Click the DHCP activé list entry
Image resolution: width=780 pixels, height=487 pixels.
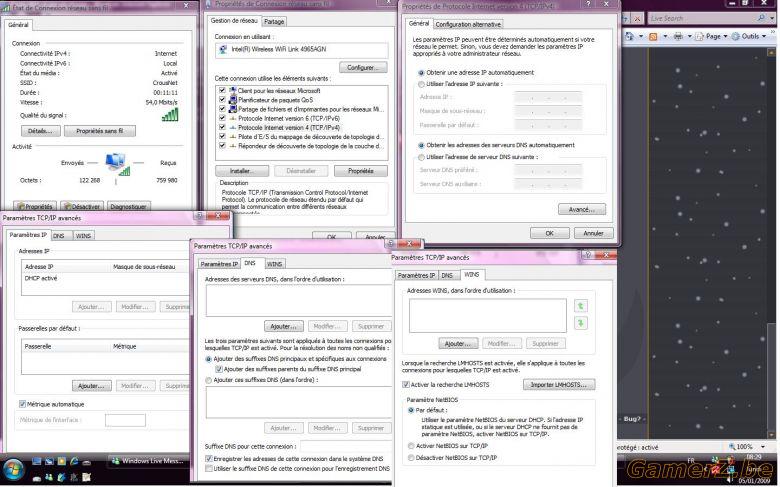[x=41, y=278]
